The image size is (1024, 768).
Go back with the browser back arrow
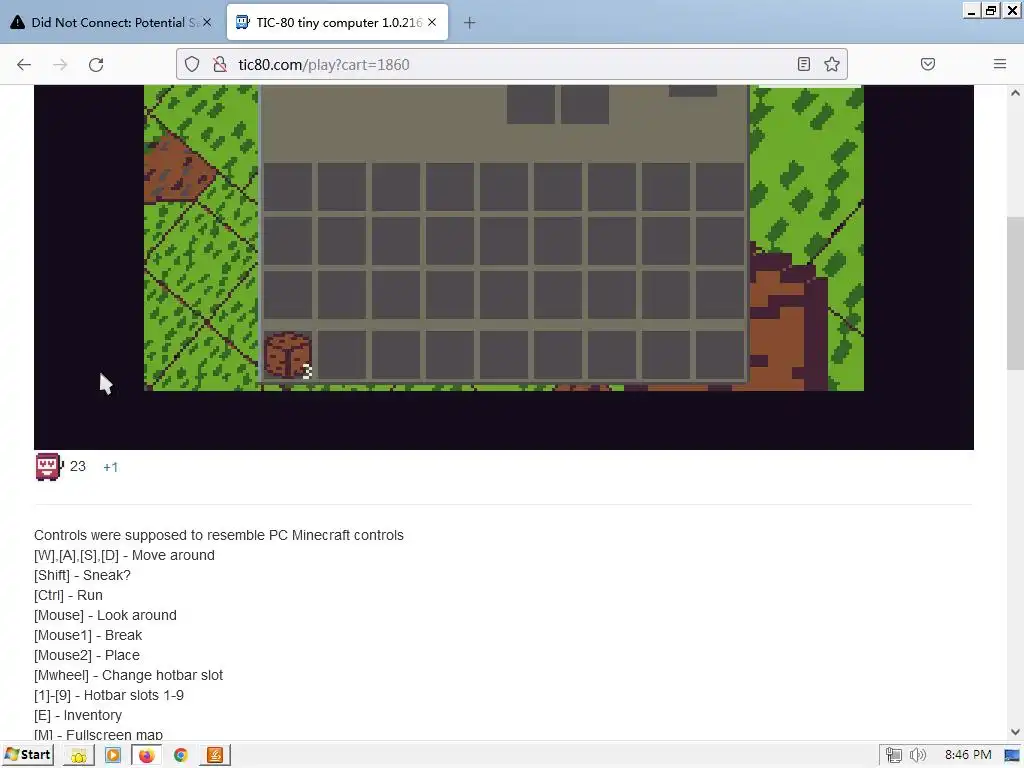(x=24, y=64)
